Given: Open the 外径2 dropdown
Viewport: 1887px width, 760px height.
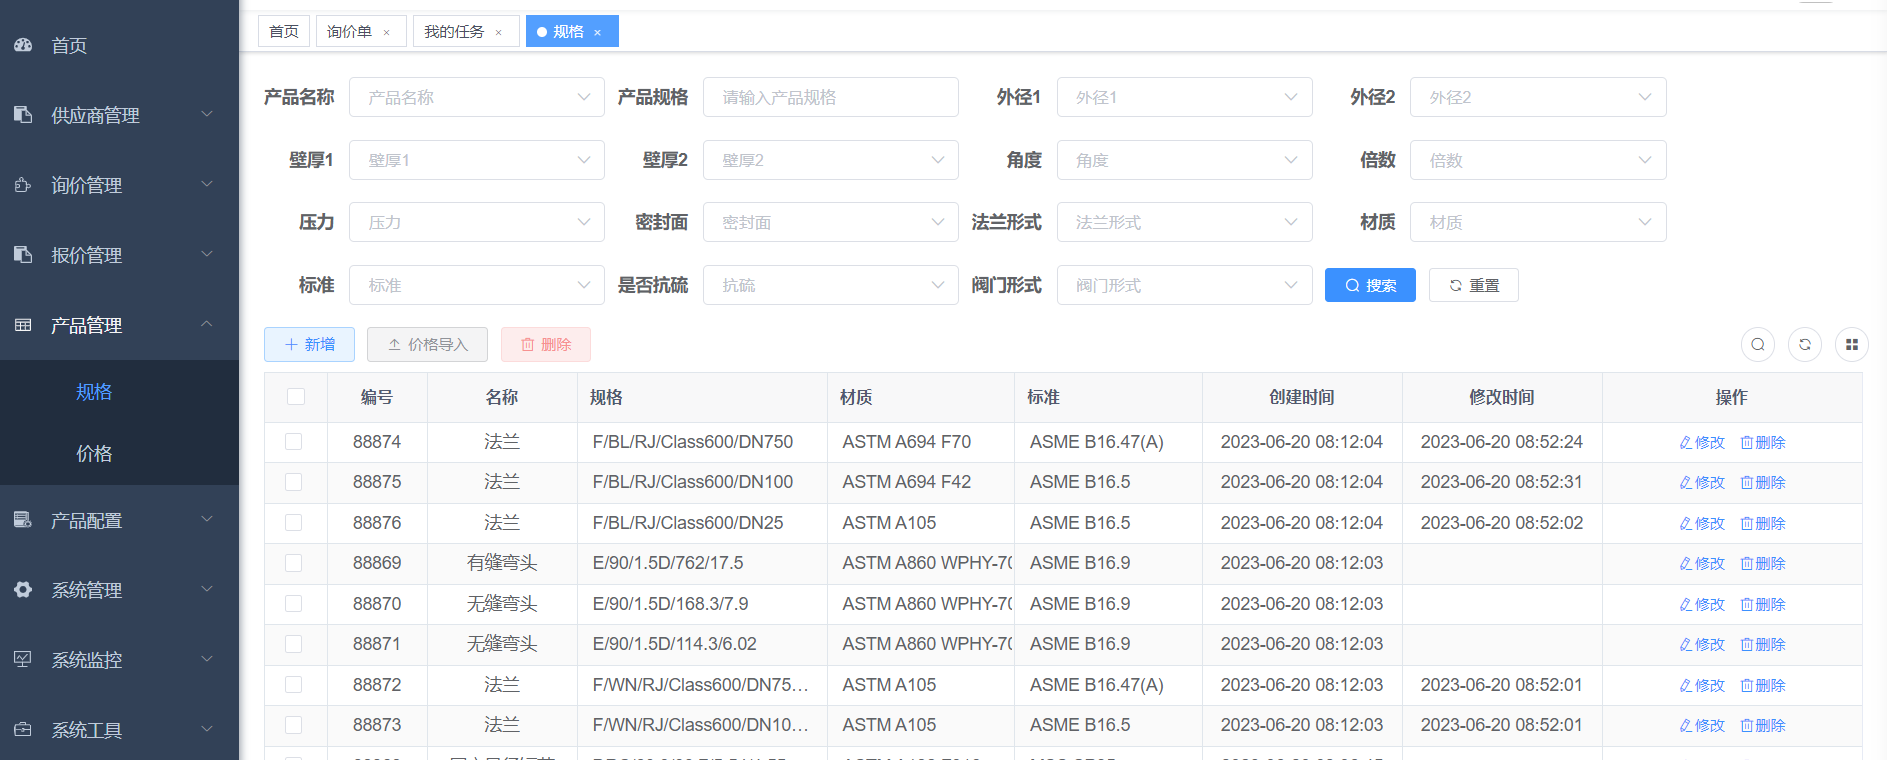Looking at the screenshot, I should click(1538, 97).
